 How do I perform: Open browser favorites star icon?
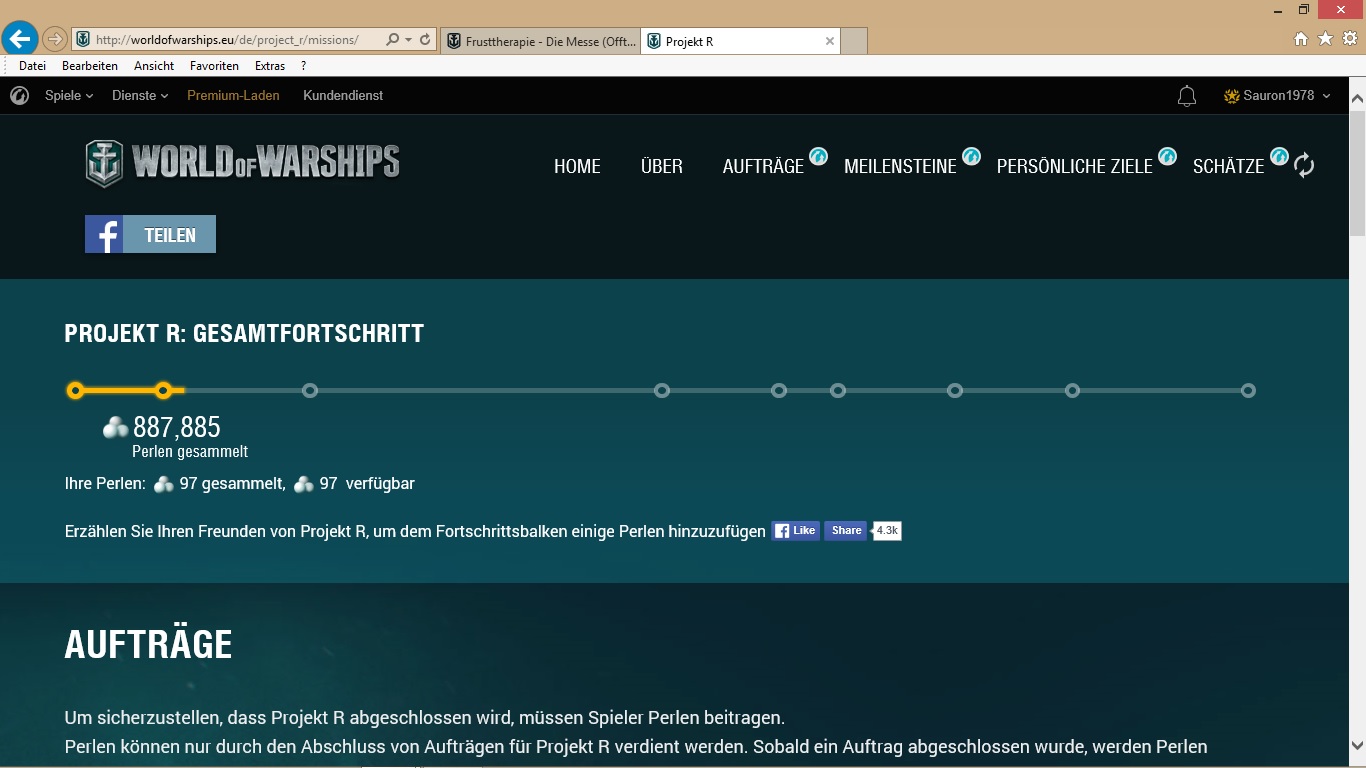point(1325,39)
